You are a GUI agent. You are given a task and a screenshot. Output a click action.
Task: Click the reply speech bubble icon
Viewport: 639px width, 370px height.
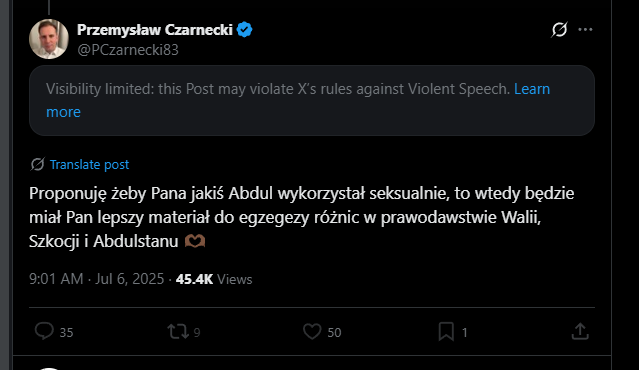(x=44, y=331)
